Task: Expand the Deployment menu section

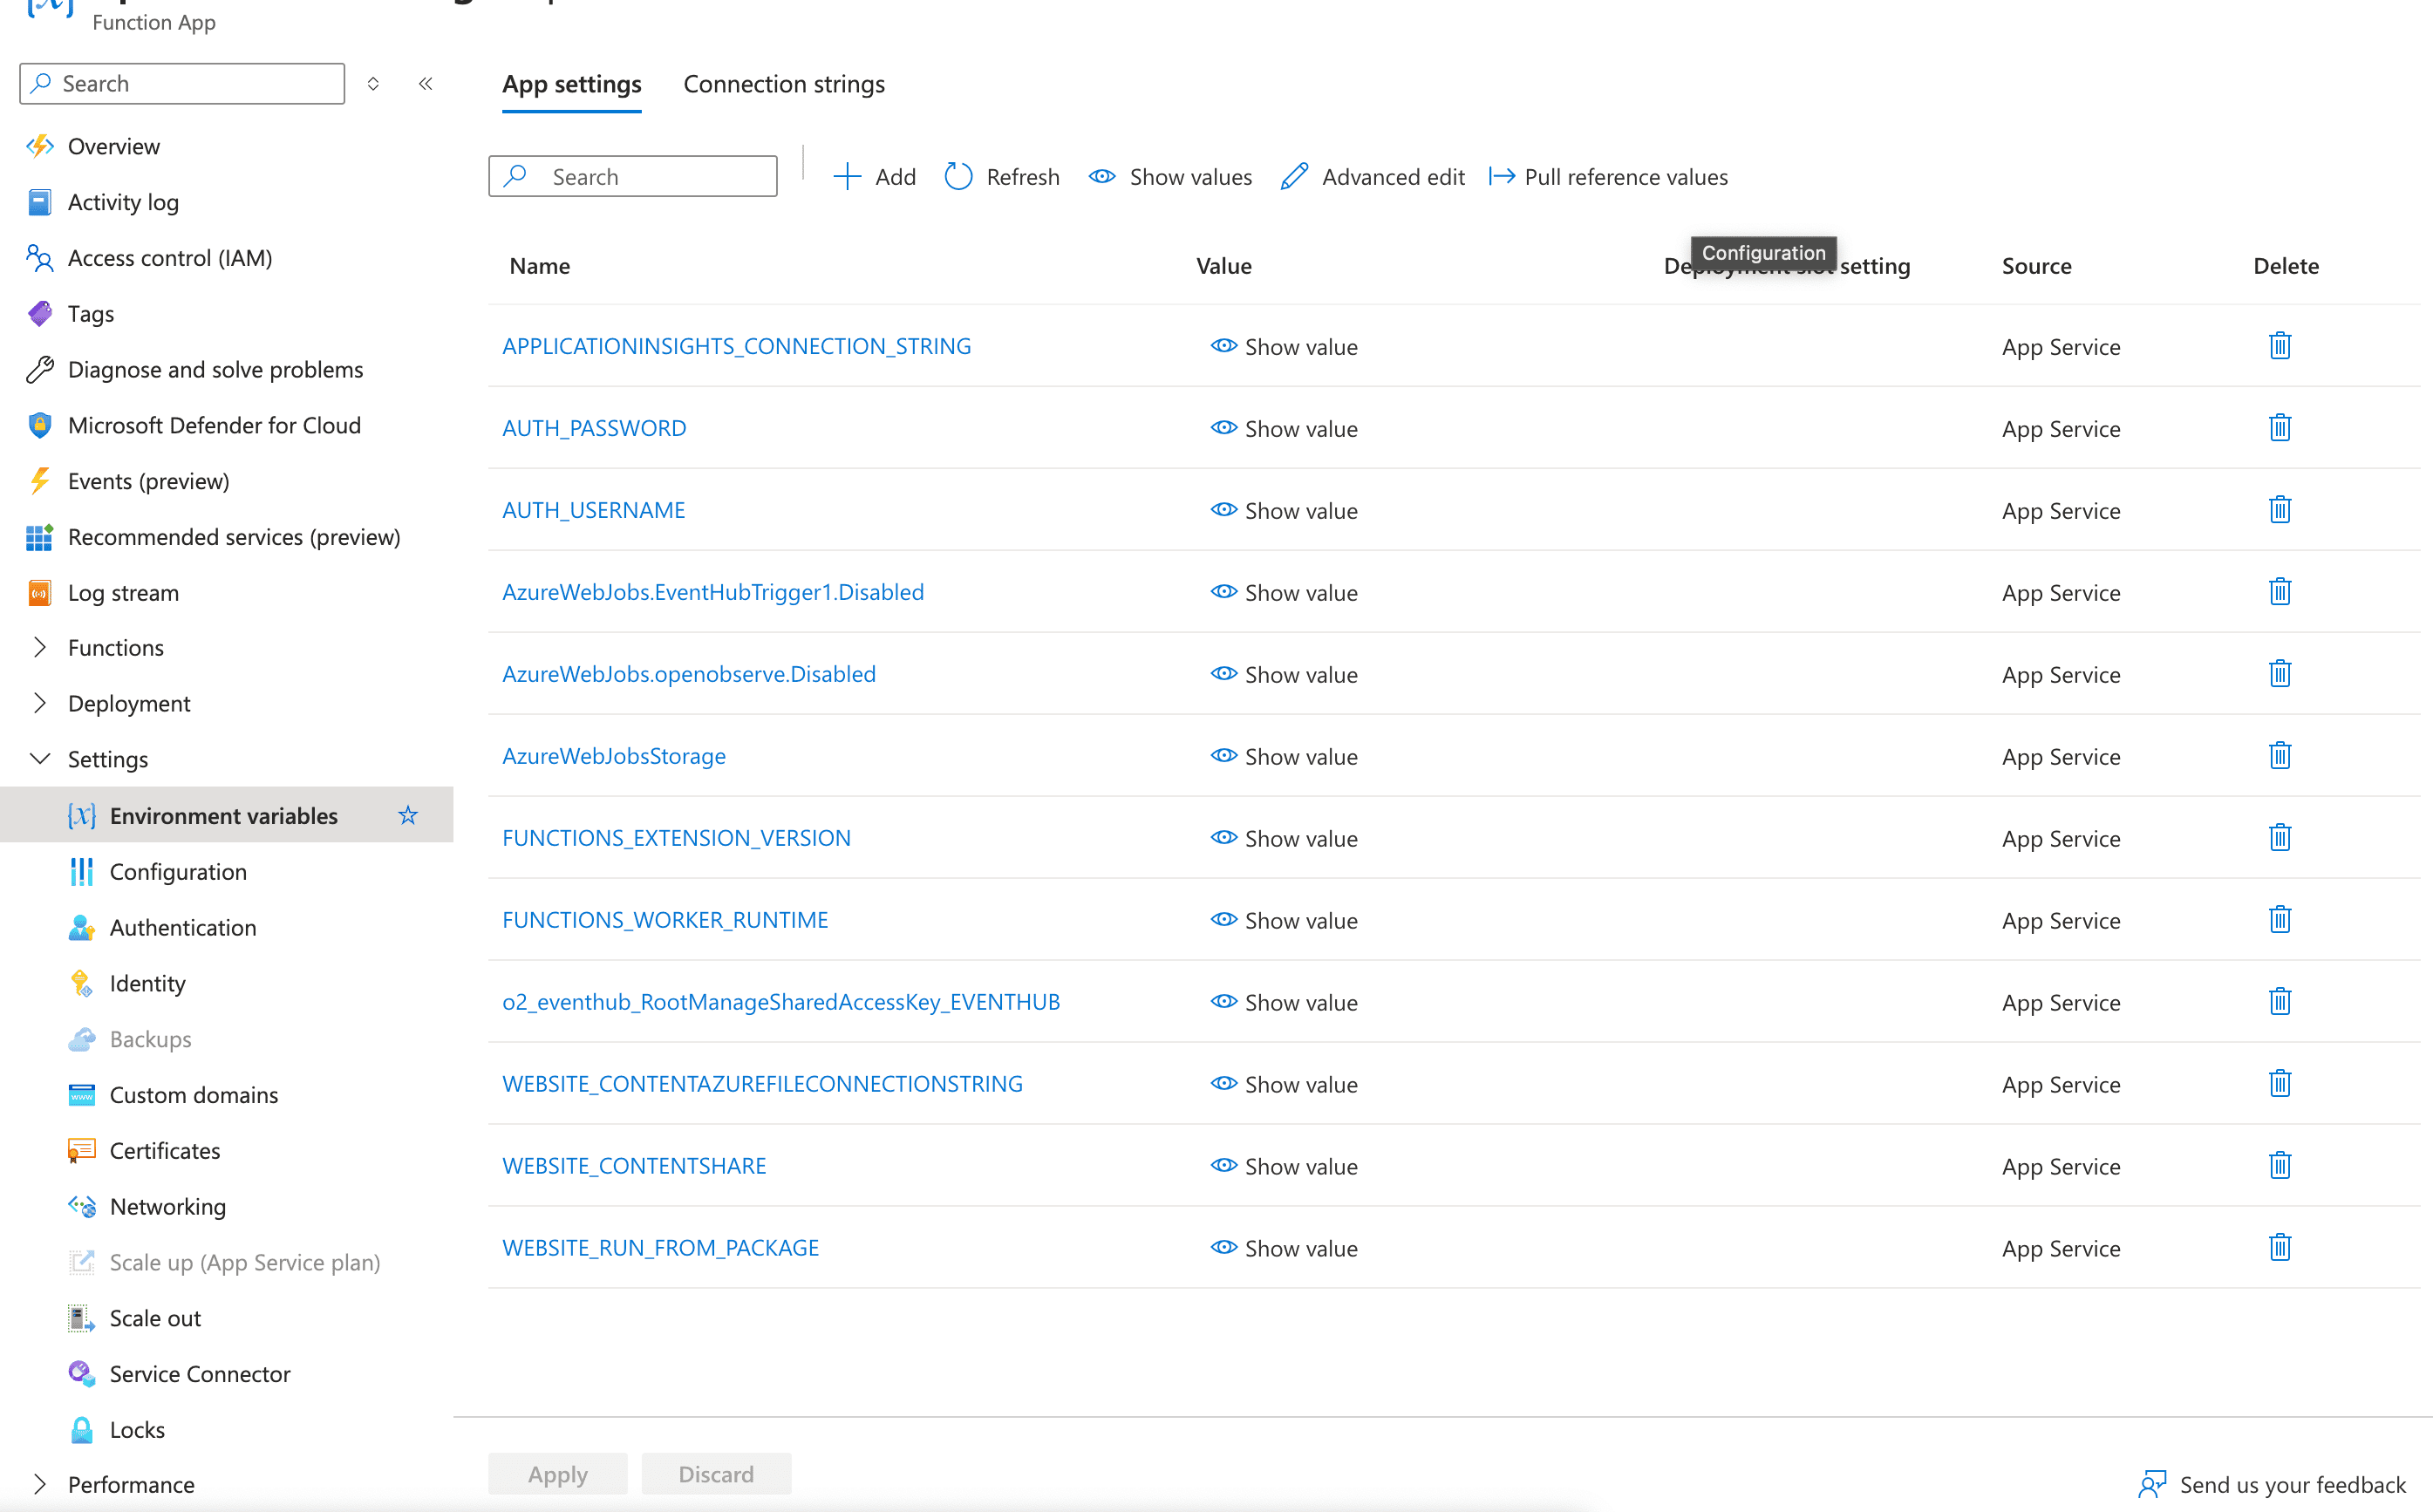Action: pyautogui.click(x=40, y=704)
